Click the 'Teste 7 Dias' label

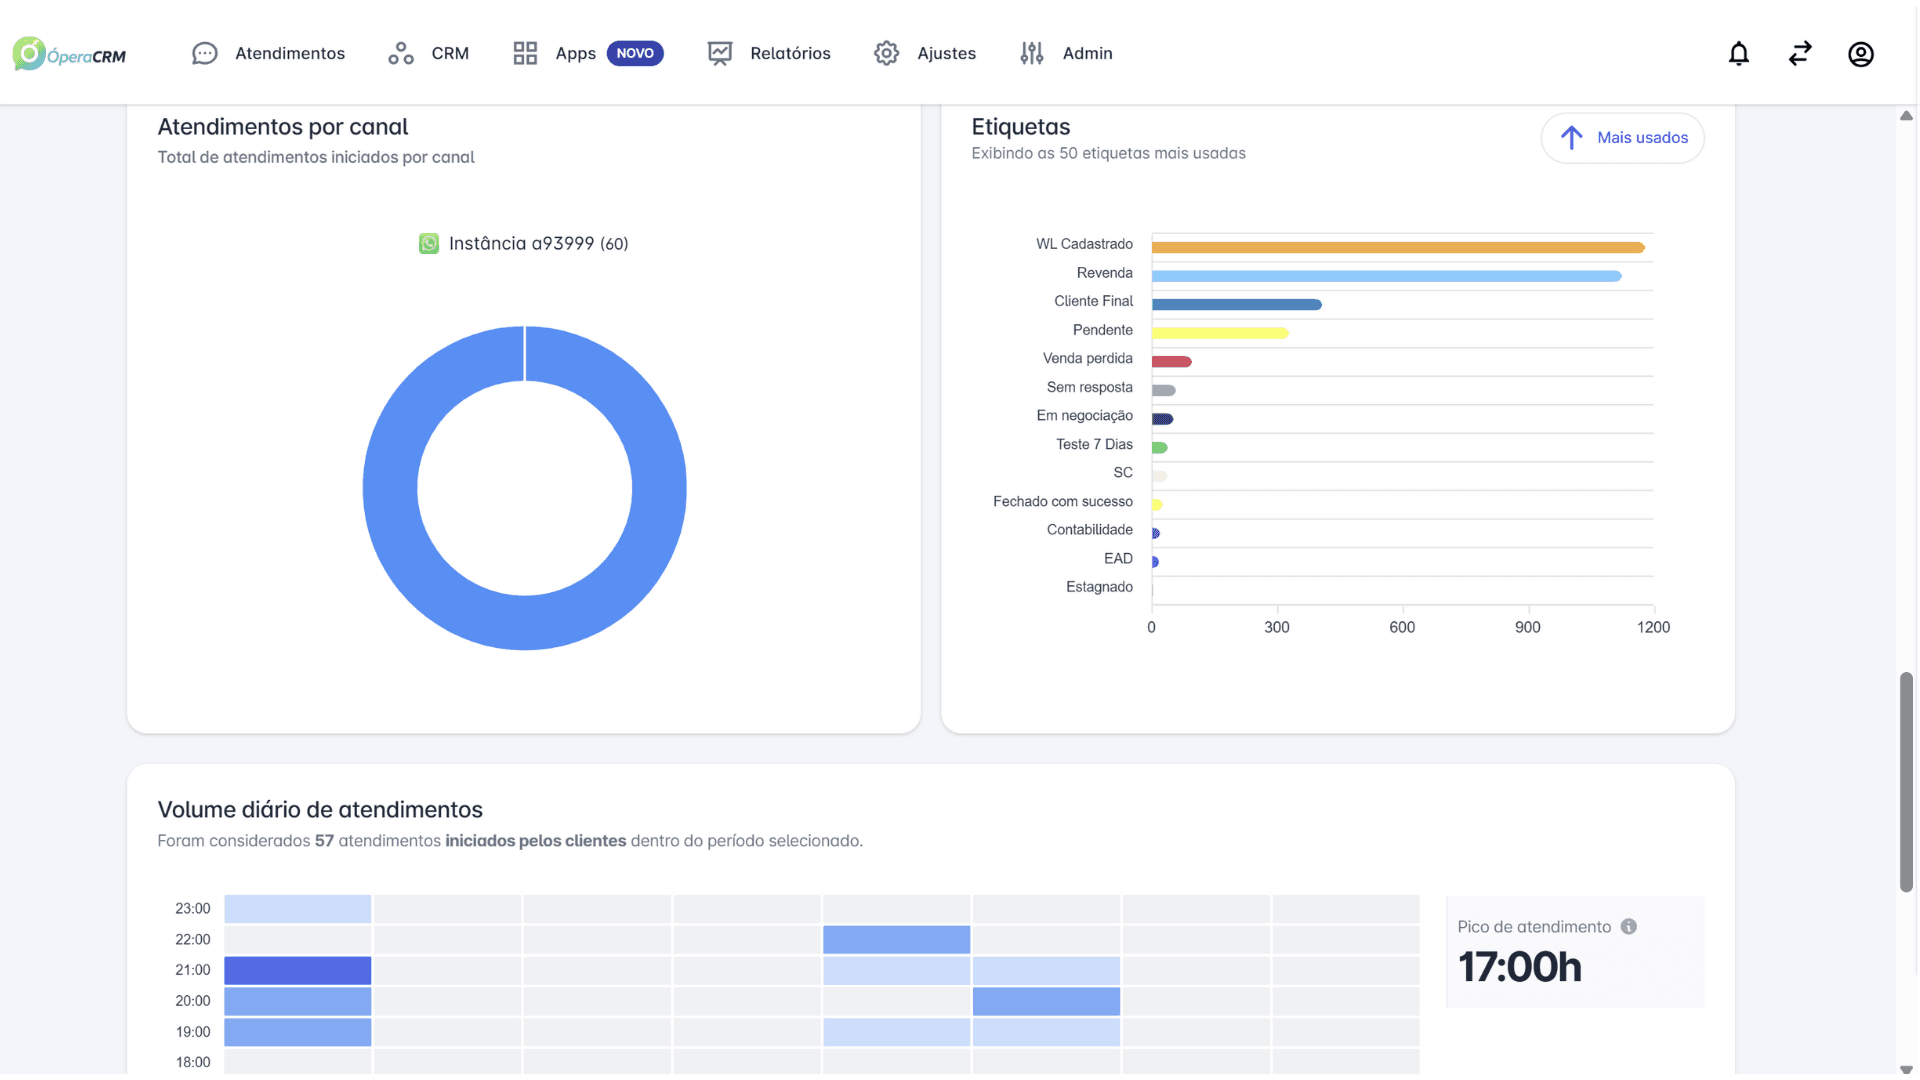tap(1095, 445)
